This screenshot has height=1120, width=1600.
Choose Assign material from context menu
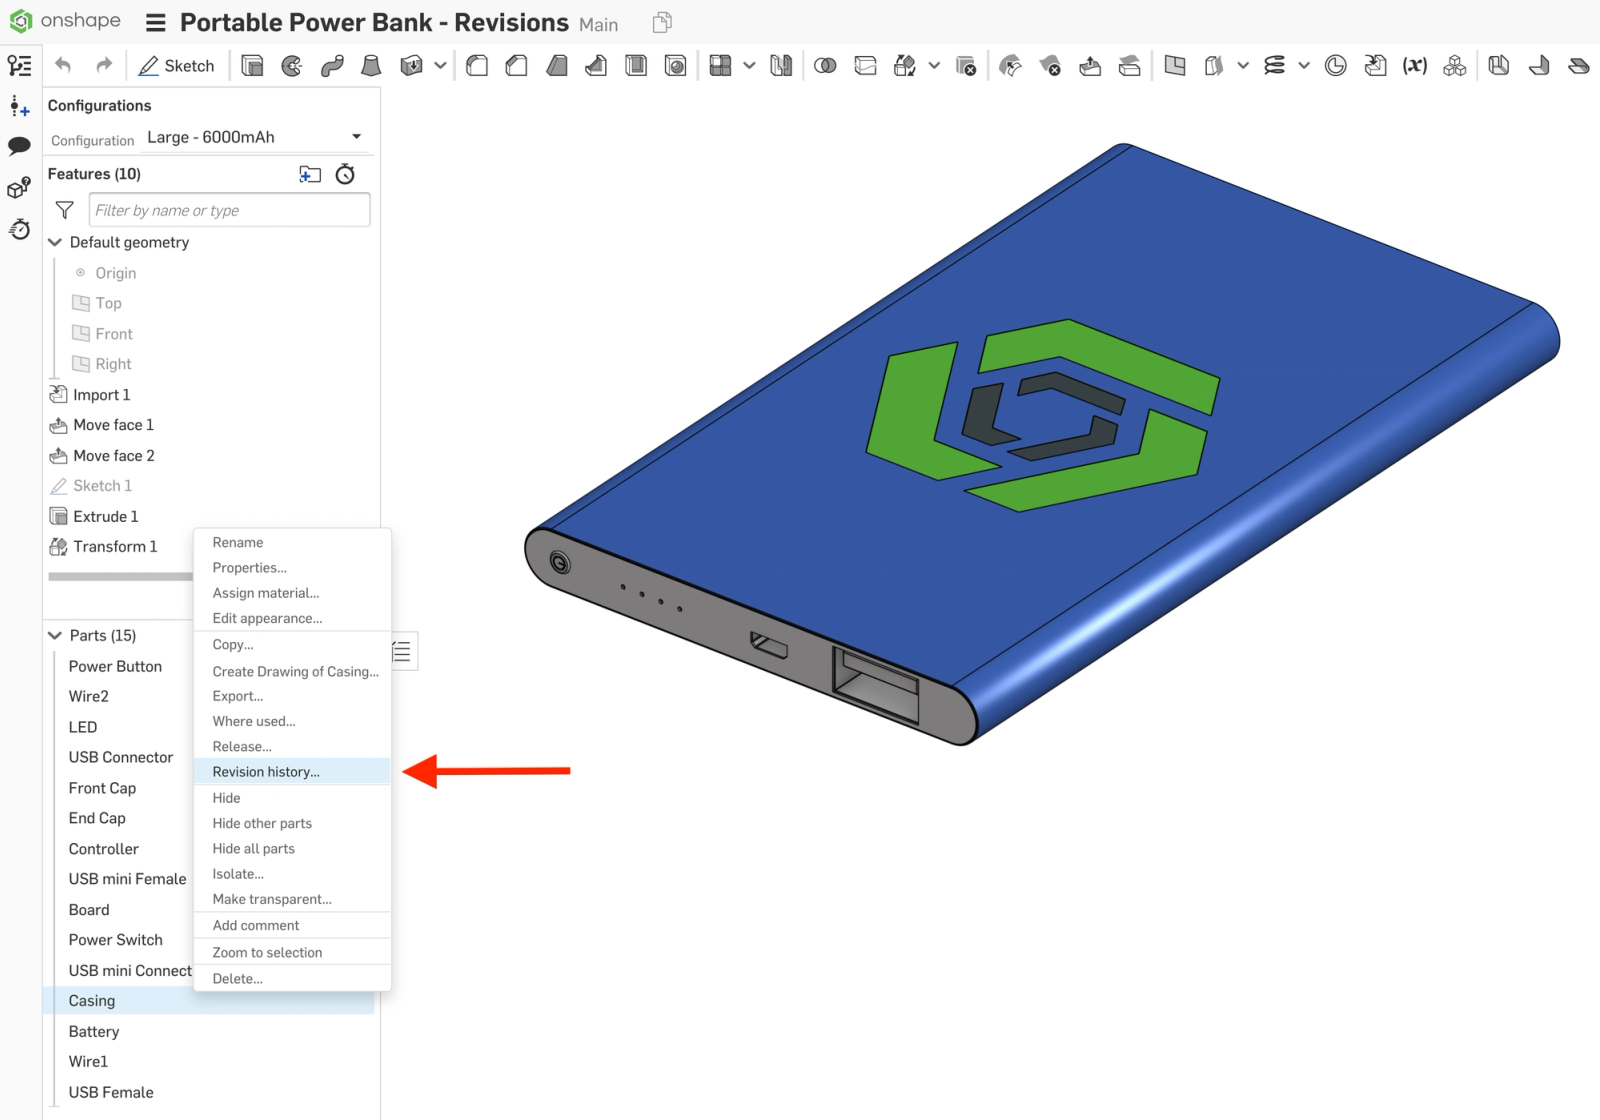click(265, 593)
